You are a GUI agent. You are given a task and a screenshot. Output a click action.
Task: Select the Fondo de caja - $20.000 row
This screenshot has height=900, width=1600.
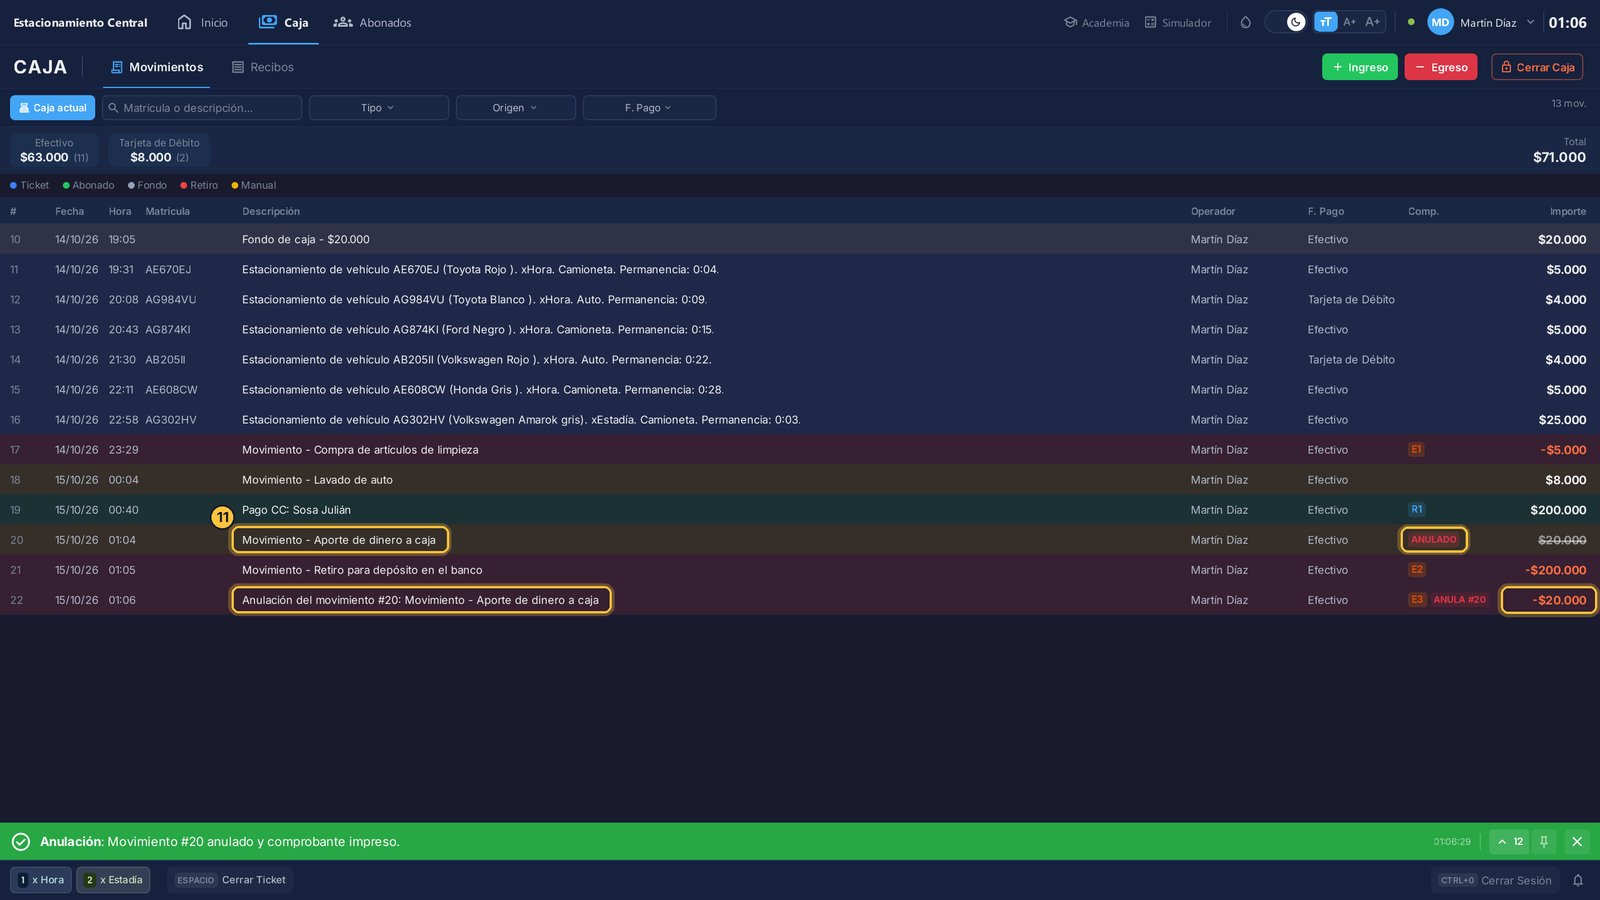click(800, 240)
